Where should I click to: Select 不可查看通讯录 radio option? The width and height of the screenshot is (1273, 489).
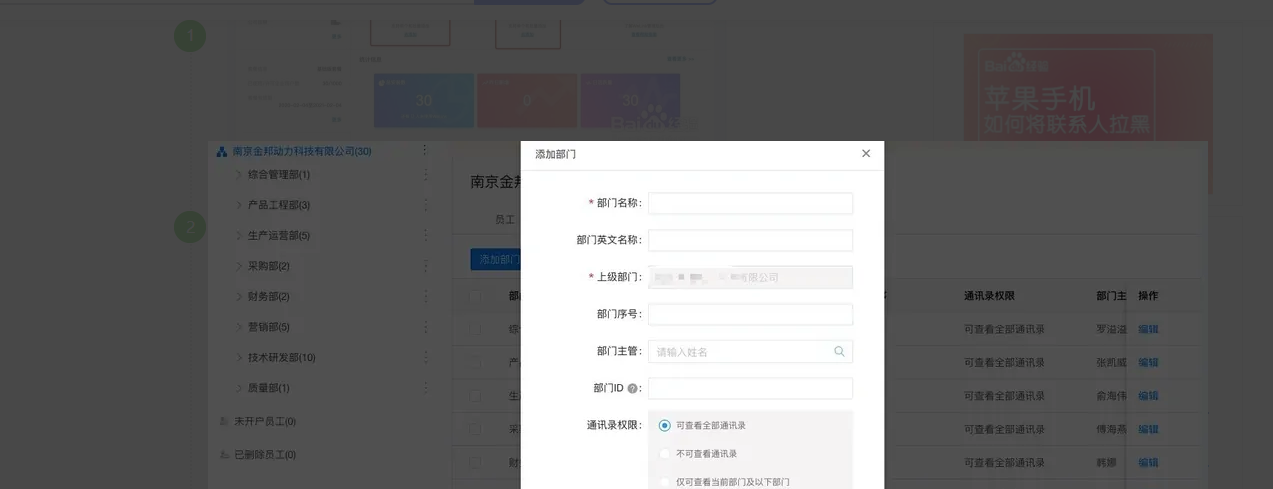tap(665, 453)
